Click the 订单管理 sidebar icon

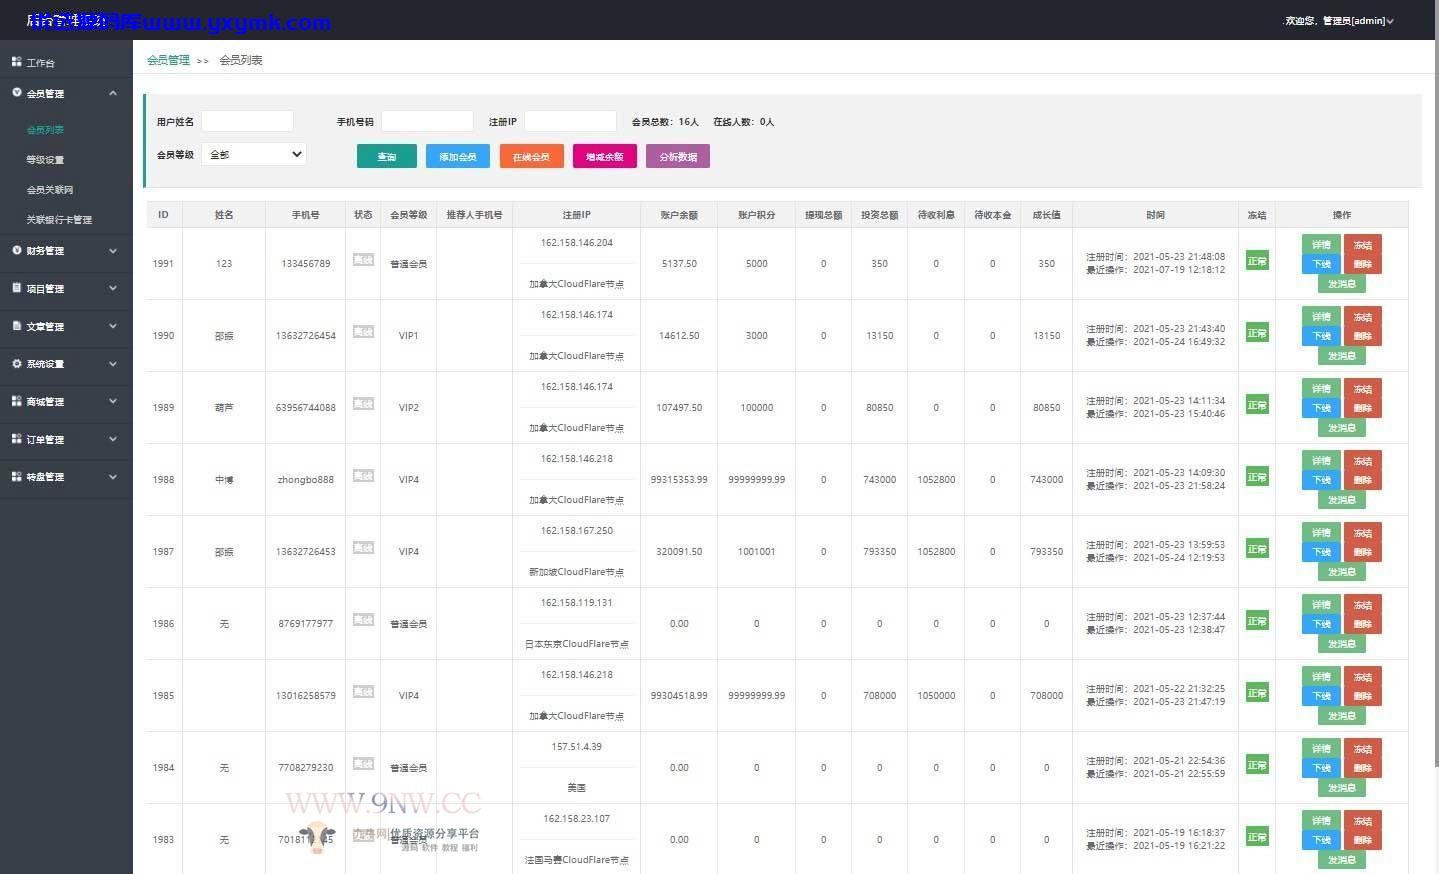[x=16, y=439]
